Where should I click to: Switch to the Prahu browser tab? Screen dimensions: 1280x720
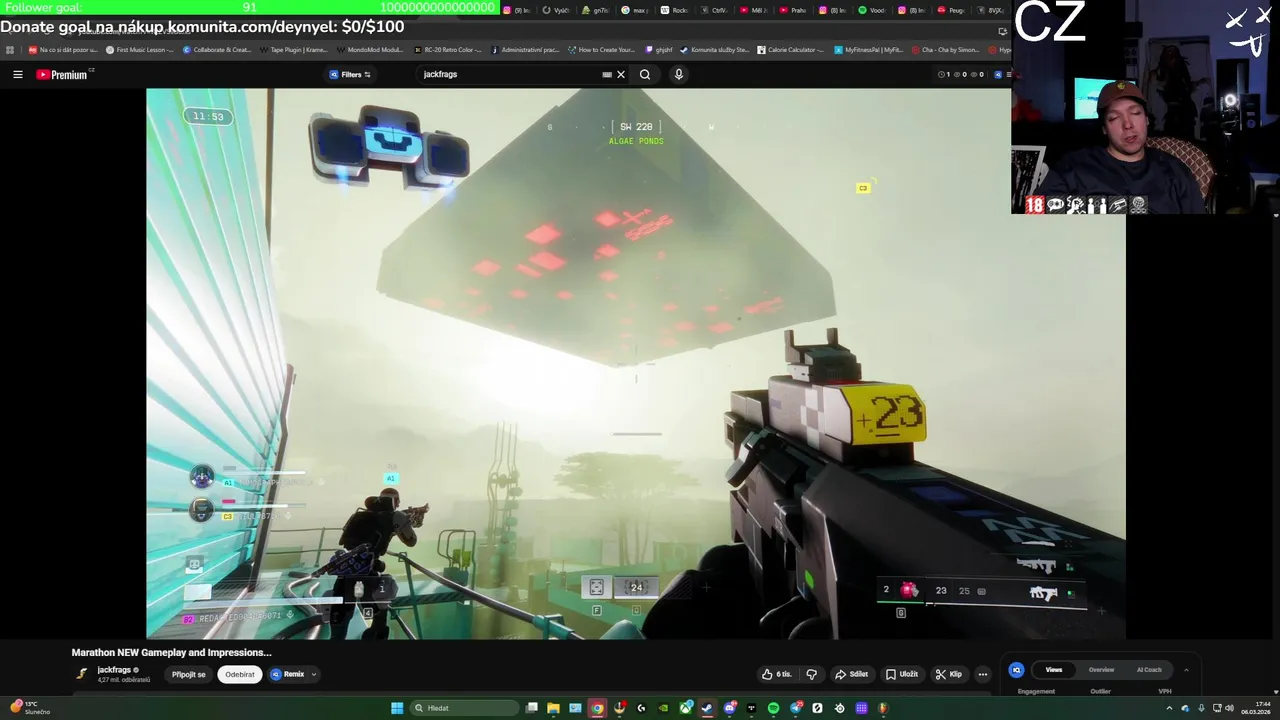pos(793,10)
